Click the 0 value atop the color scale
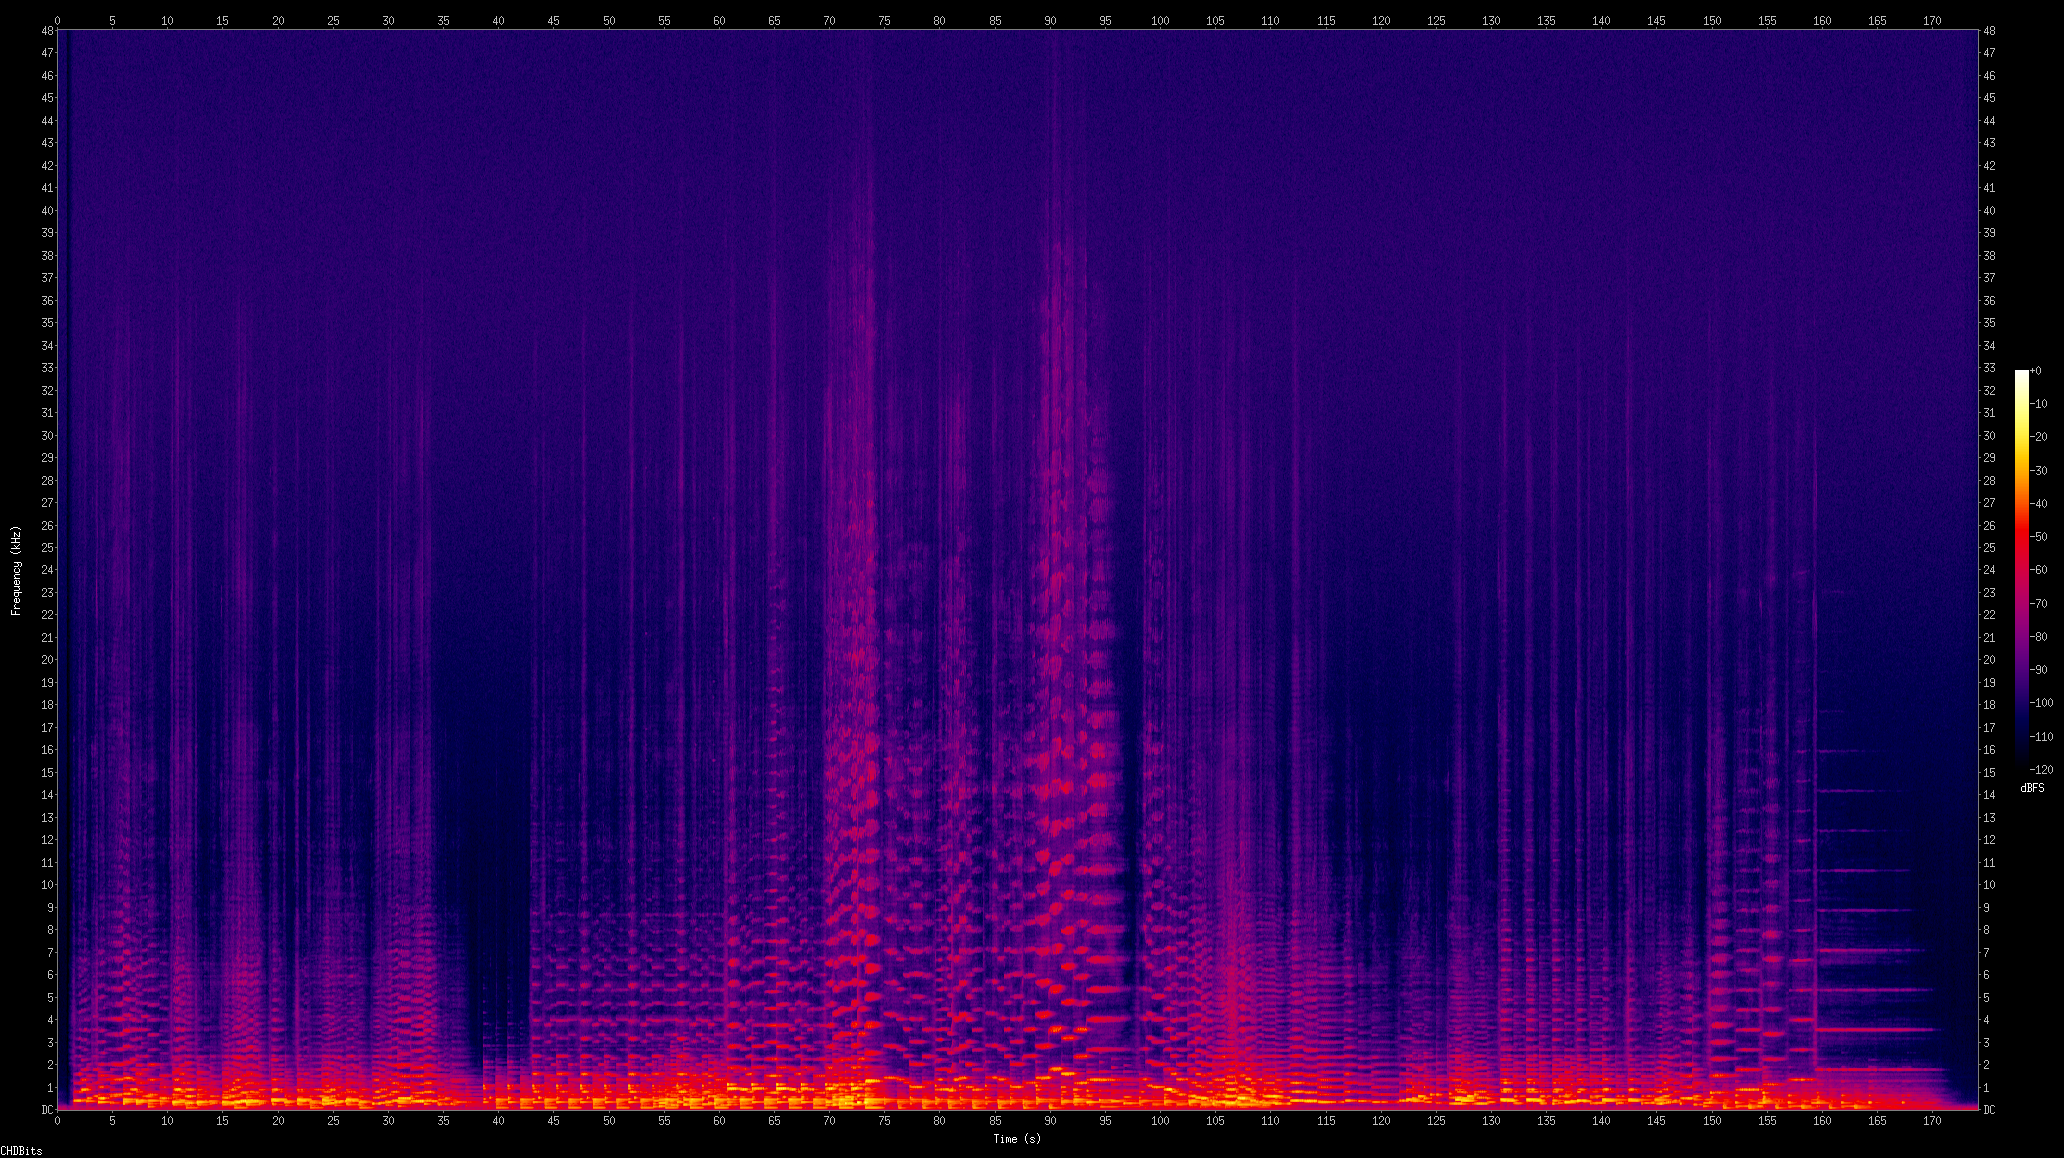This screenshot has height=1158, width=2064. point(2037,371)
